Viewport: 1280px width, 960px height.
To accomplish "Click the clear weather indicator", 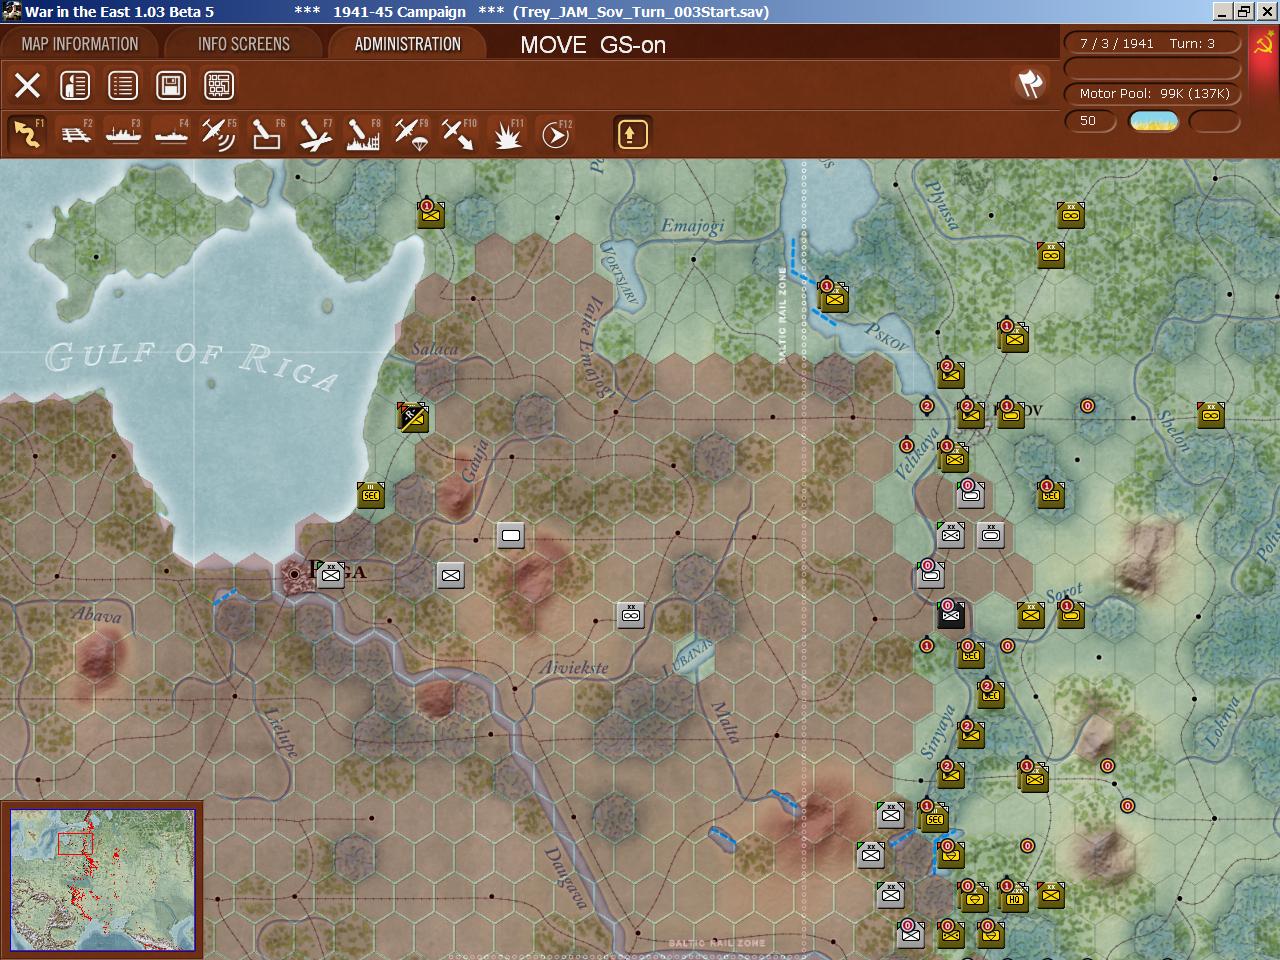I will coord(1153,121).
